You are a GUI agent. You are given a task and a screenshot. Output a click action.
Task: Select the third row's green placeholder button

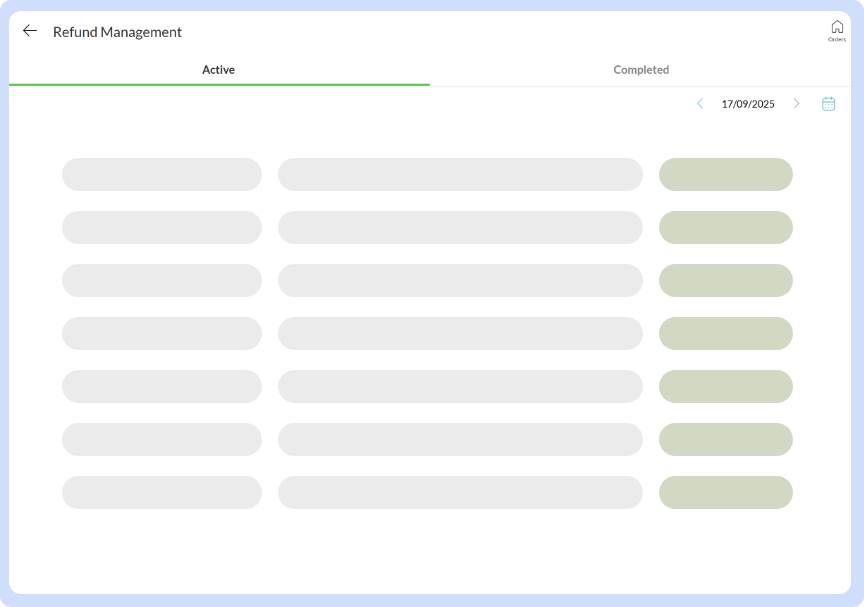725,280
